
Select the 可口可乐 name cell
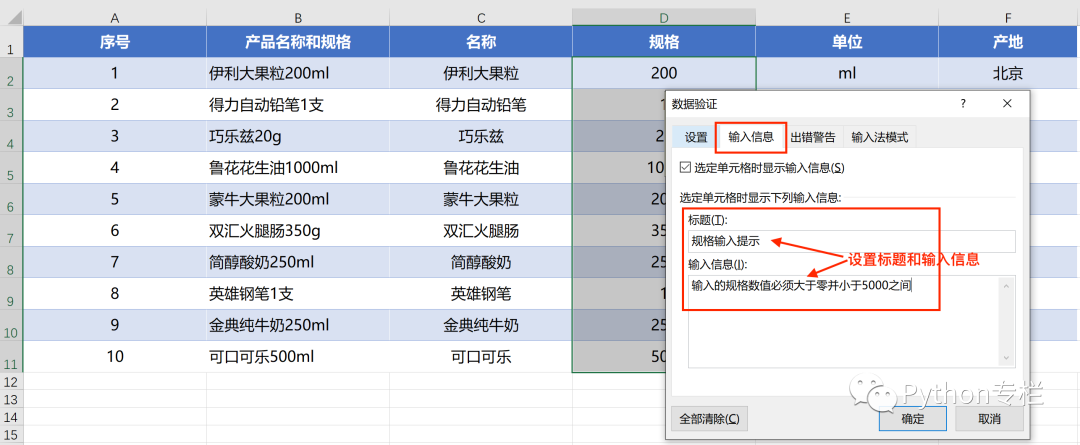point(481,357)
